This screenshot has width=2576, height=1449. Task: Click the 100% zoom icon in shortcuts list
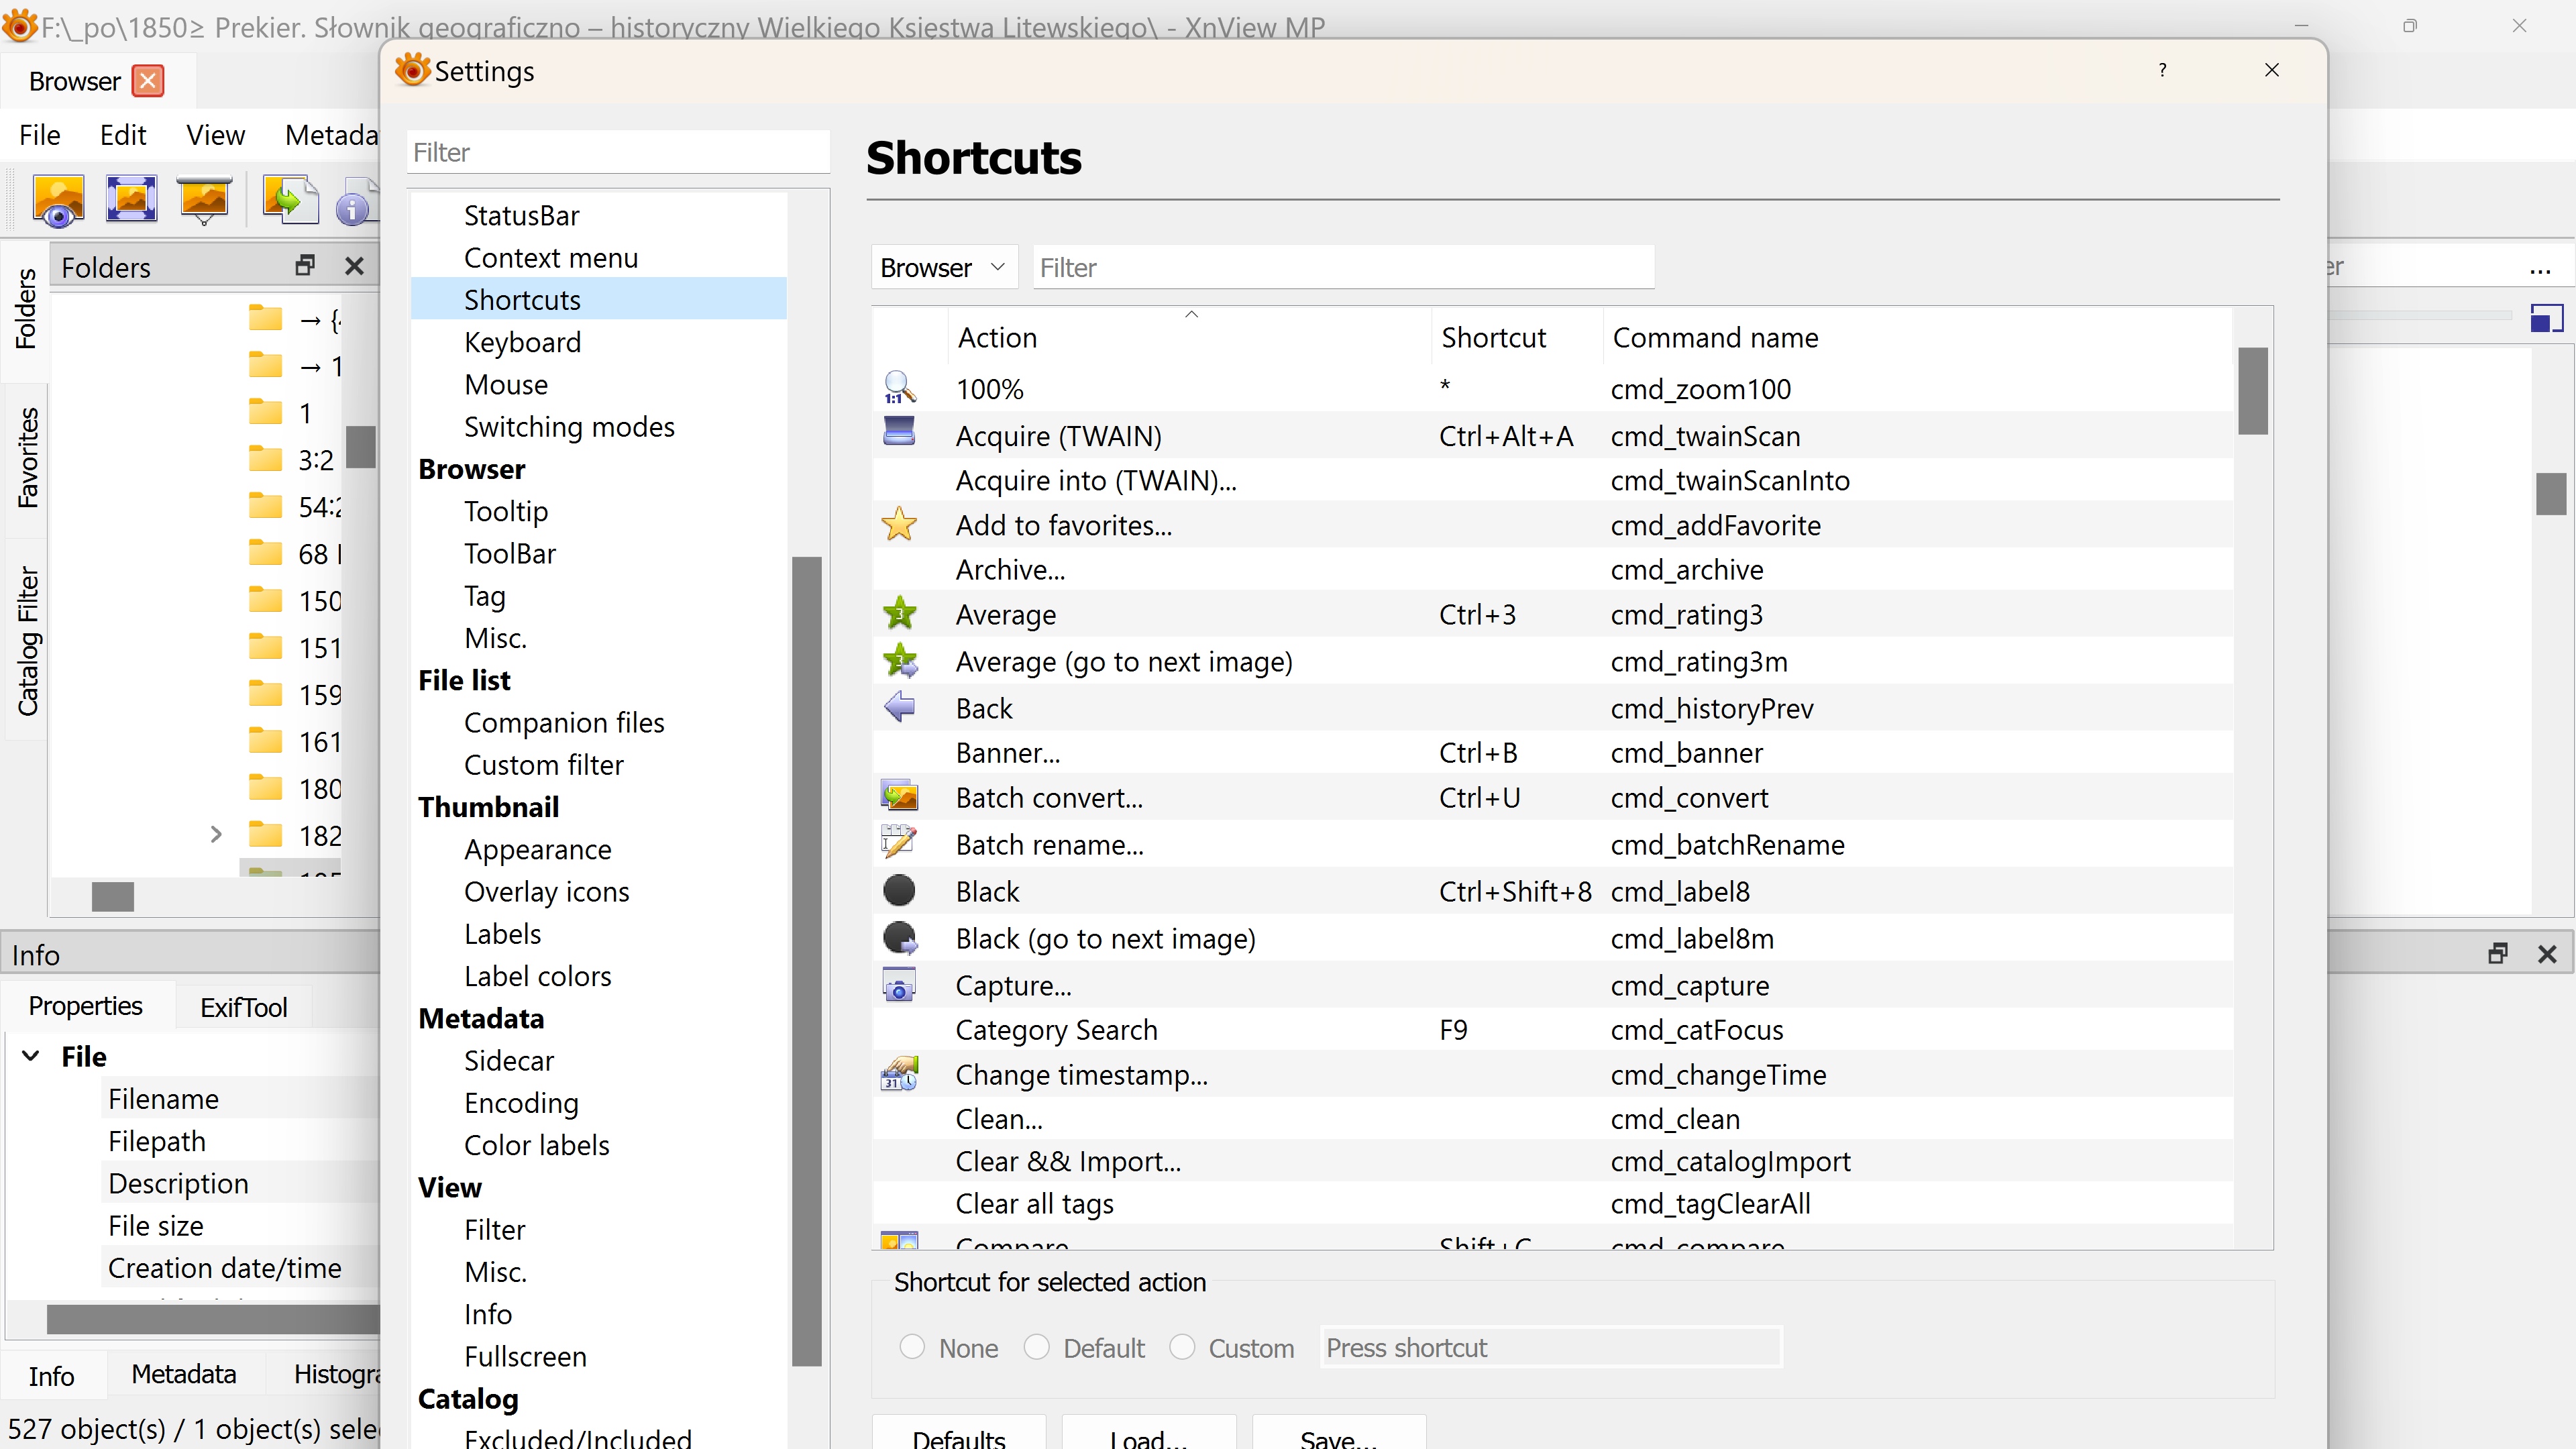point(899,388)
